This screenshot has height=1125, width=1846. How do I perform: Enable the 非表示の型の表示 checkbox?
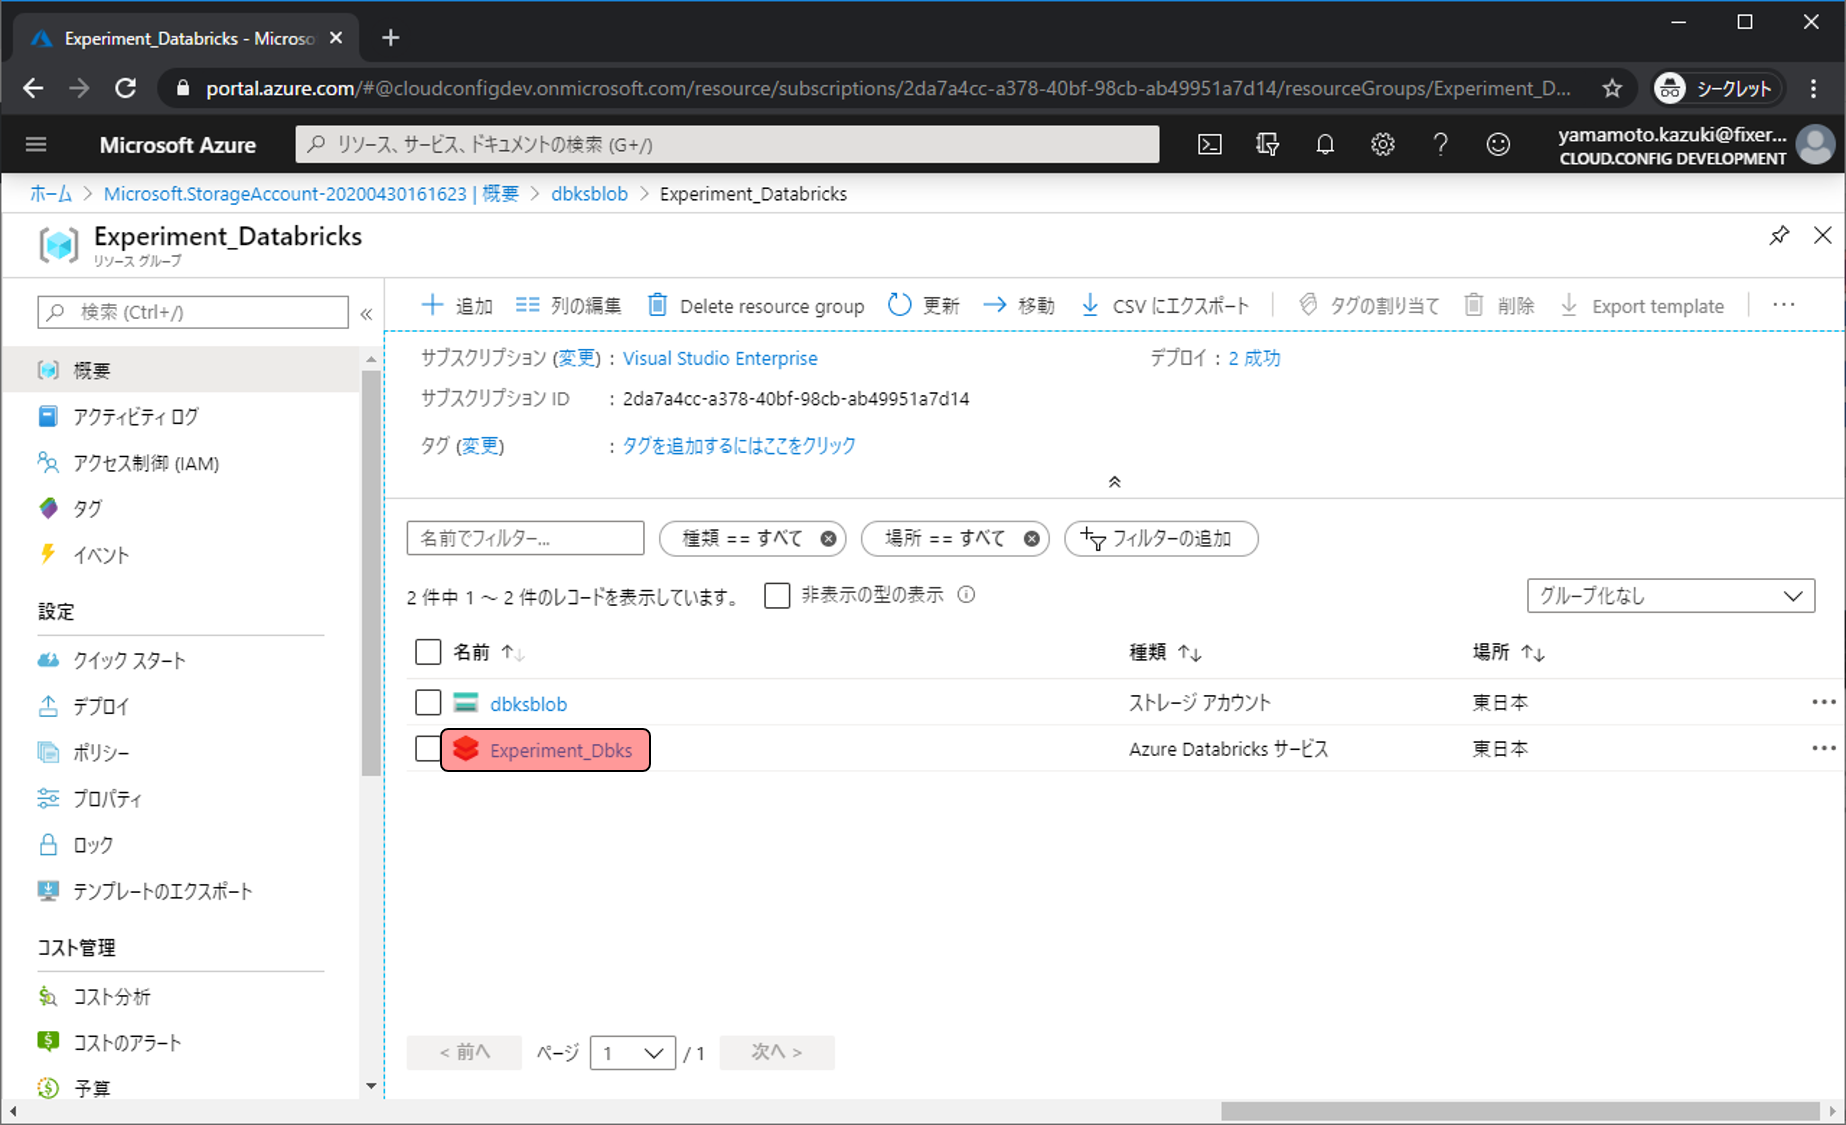[777, 596]
